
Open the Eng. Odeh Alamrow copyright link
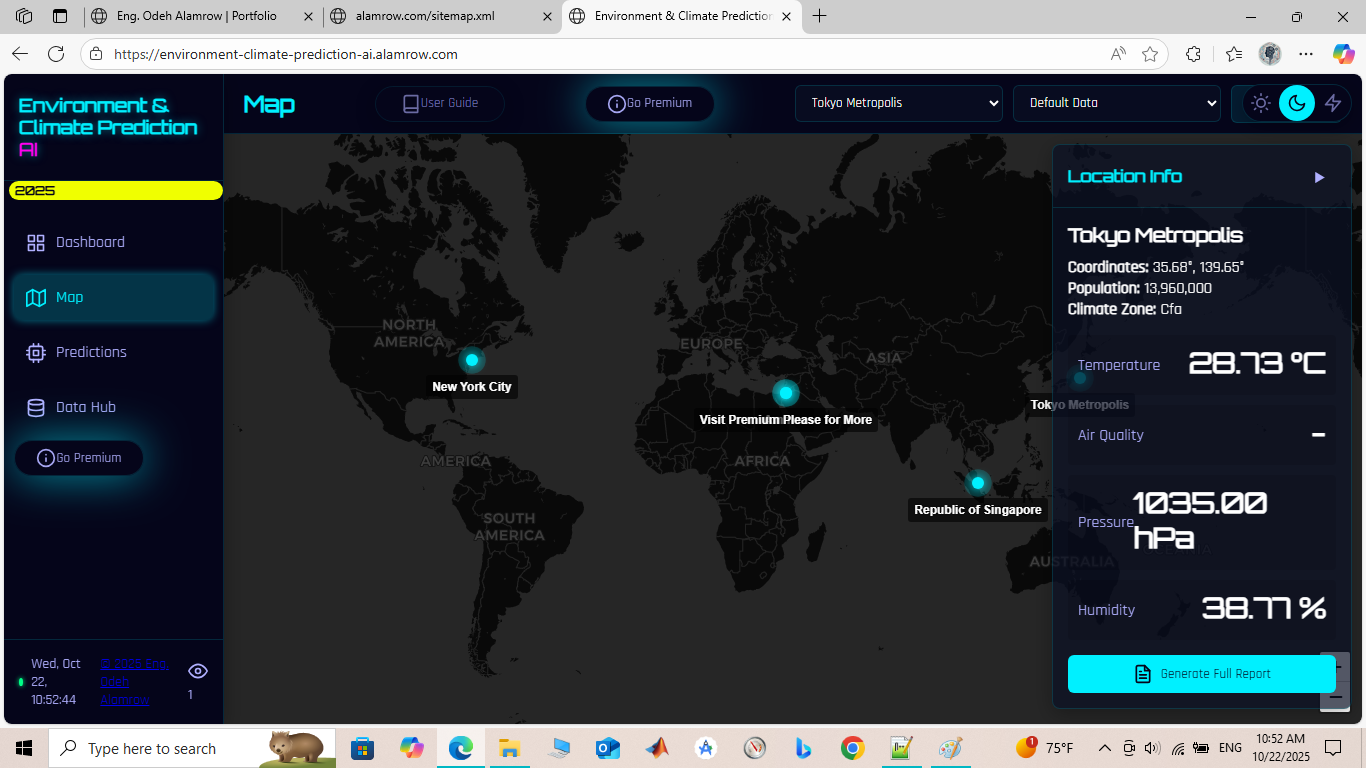coord(133,681)
